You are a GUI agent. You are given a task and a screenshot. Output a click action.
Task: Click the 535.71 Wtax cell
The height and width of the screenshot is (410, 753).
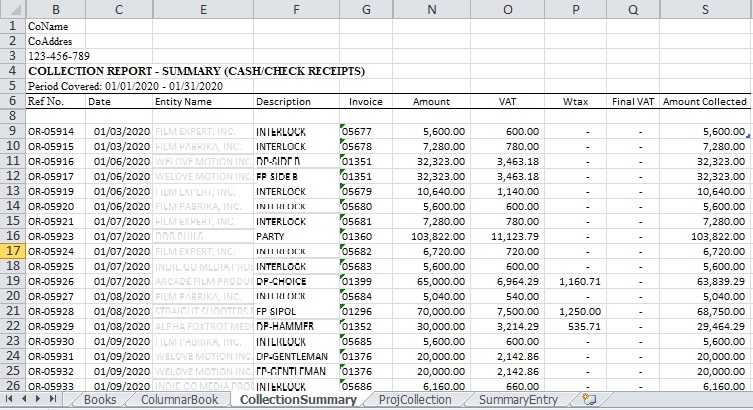click(x=575, y=326)
